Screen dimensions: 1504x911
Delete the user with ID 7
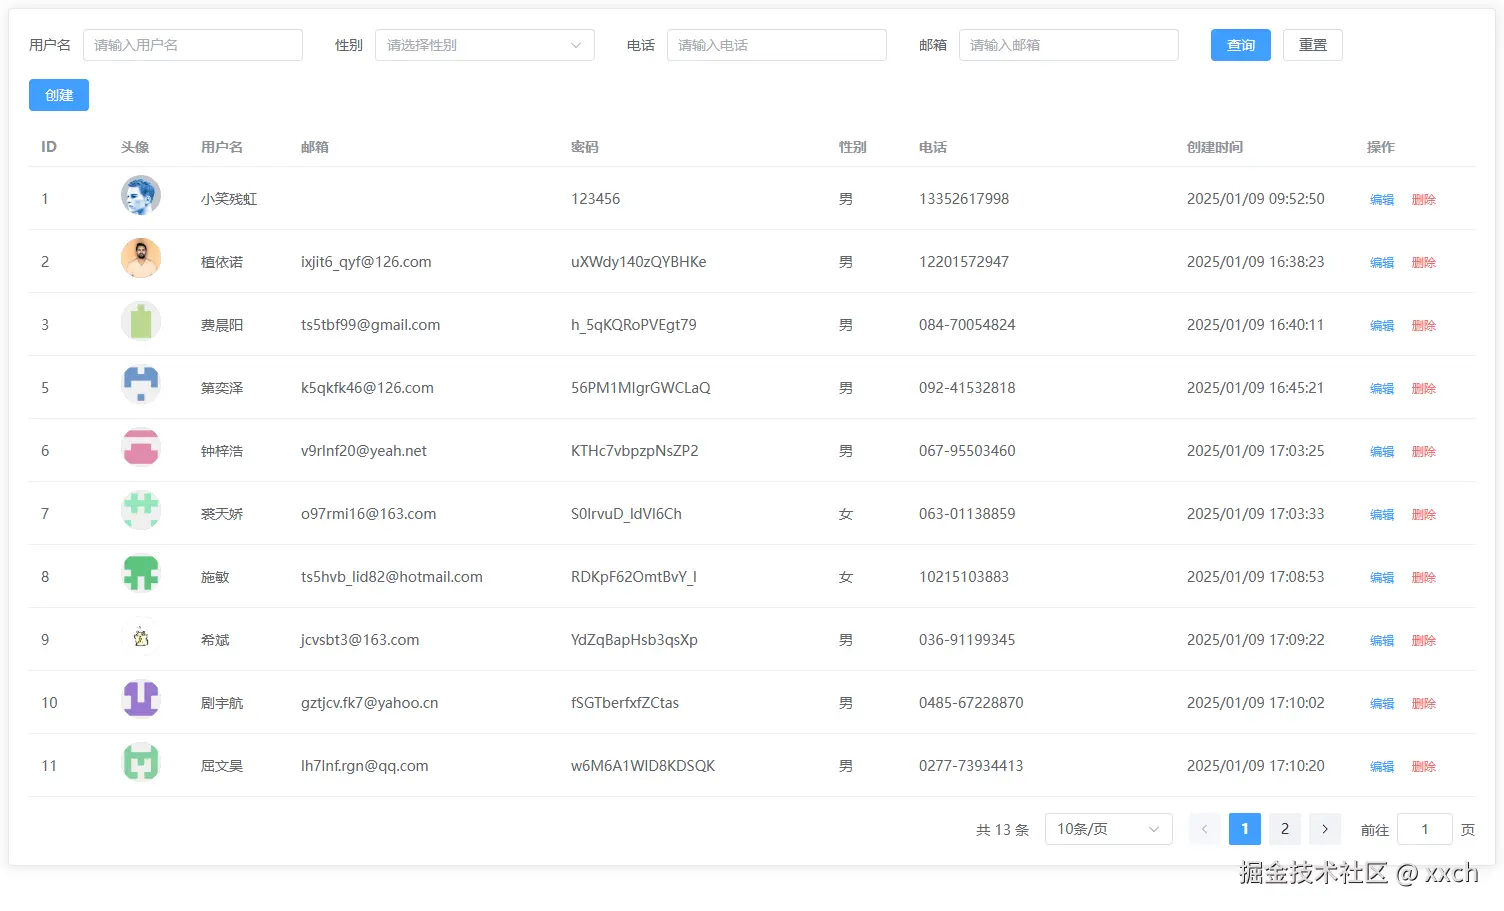coord(1424,514)
